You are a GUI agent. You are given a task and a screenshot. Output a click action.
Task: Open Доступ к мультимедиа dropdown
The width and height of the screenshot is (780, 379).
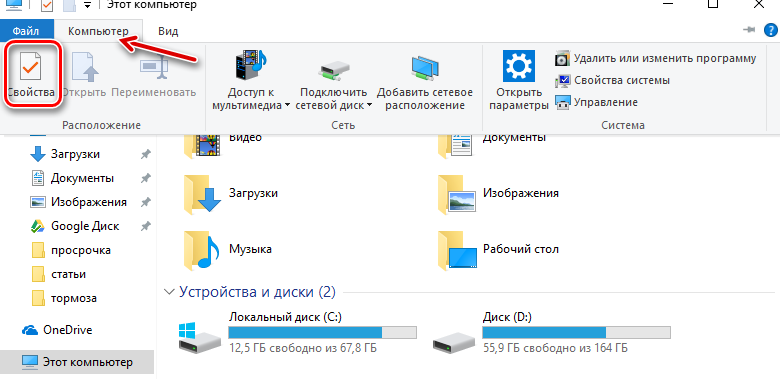[251, 80]
